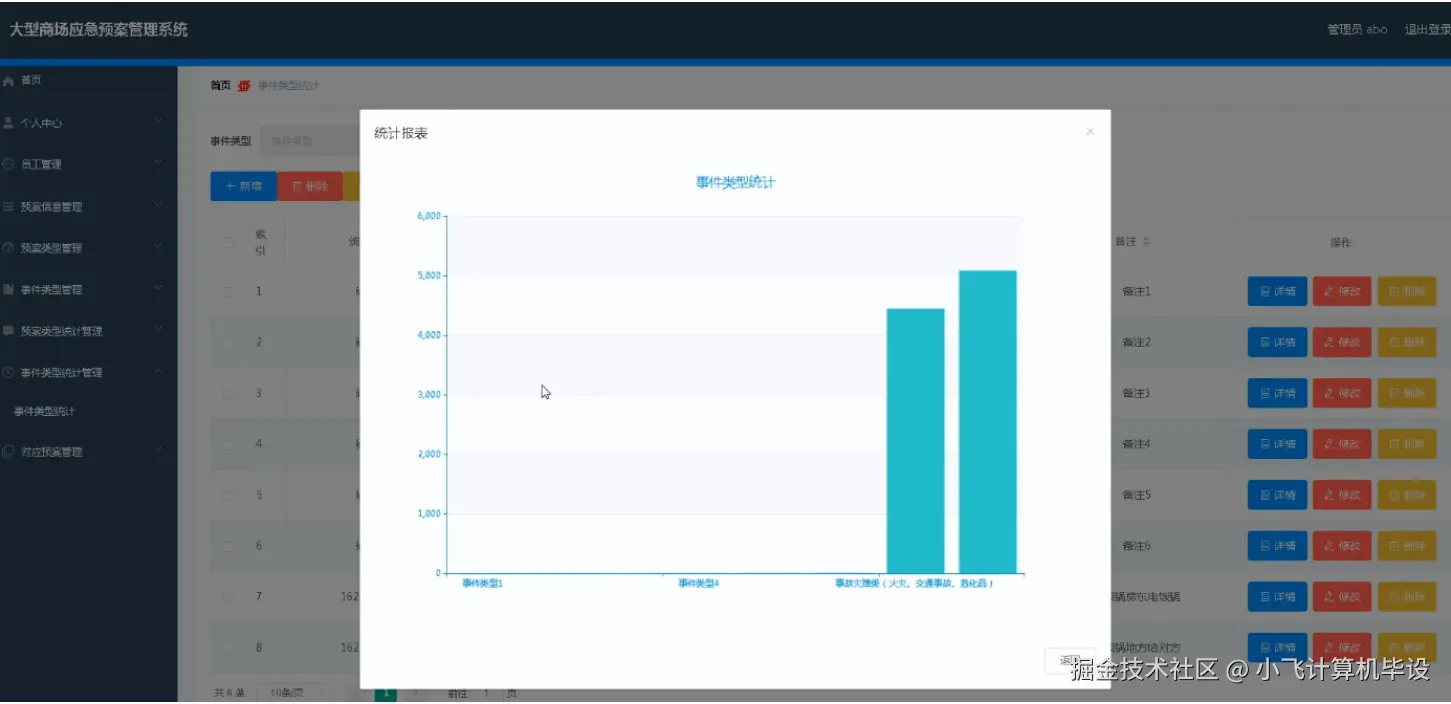Click 管理员 abo in the header
Image resolution: width=1451 pixels, height=704 pixels.
click(x=1357, y=30)
